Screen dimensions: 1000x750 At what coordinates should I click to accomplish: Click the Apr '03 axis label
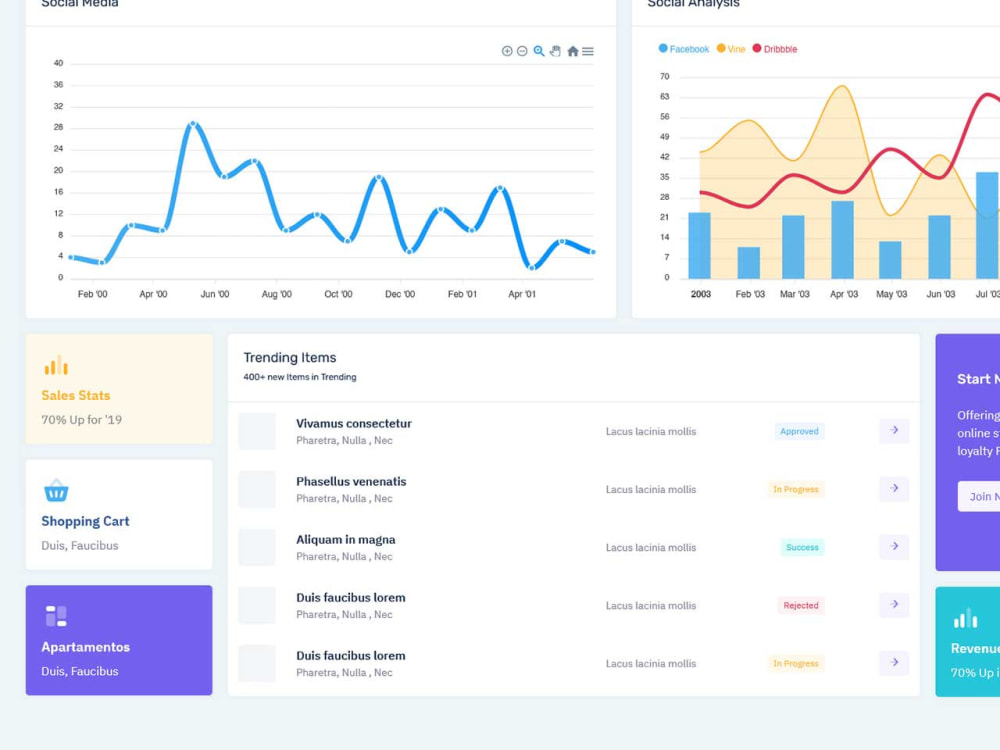[844, 294]
